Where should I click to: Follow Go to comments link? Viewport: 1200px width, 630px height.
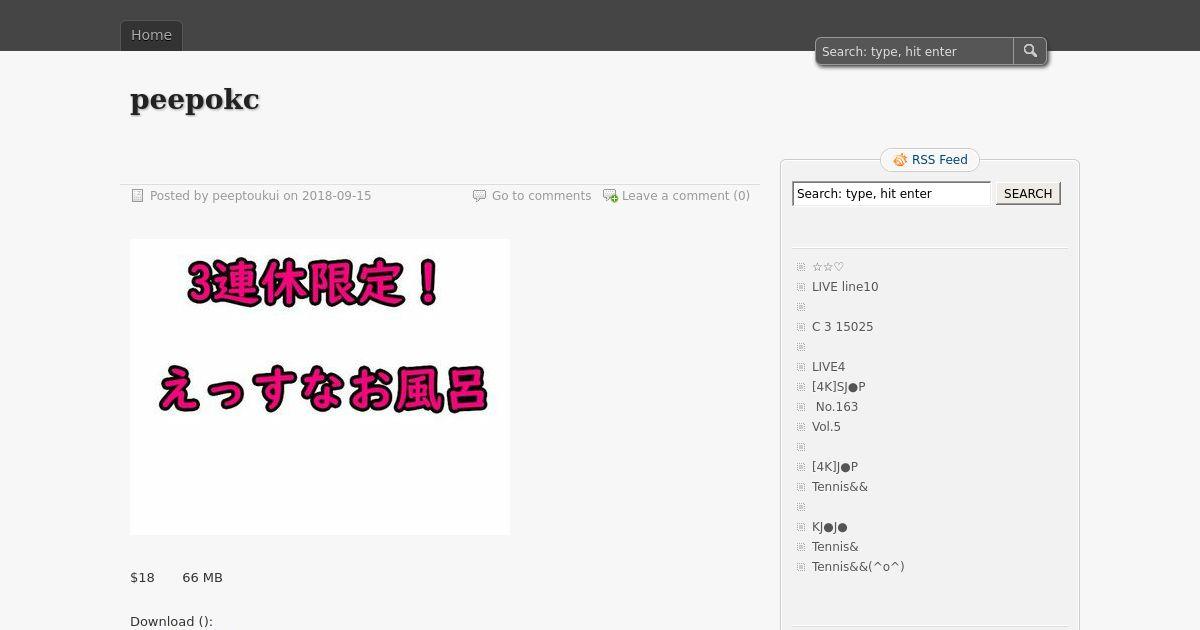[541, 196]
